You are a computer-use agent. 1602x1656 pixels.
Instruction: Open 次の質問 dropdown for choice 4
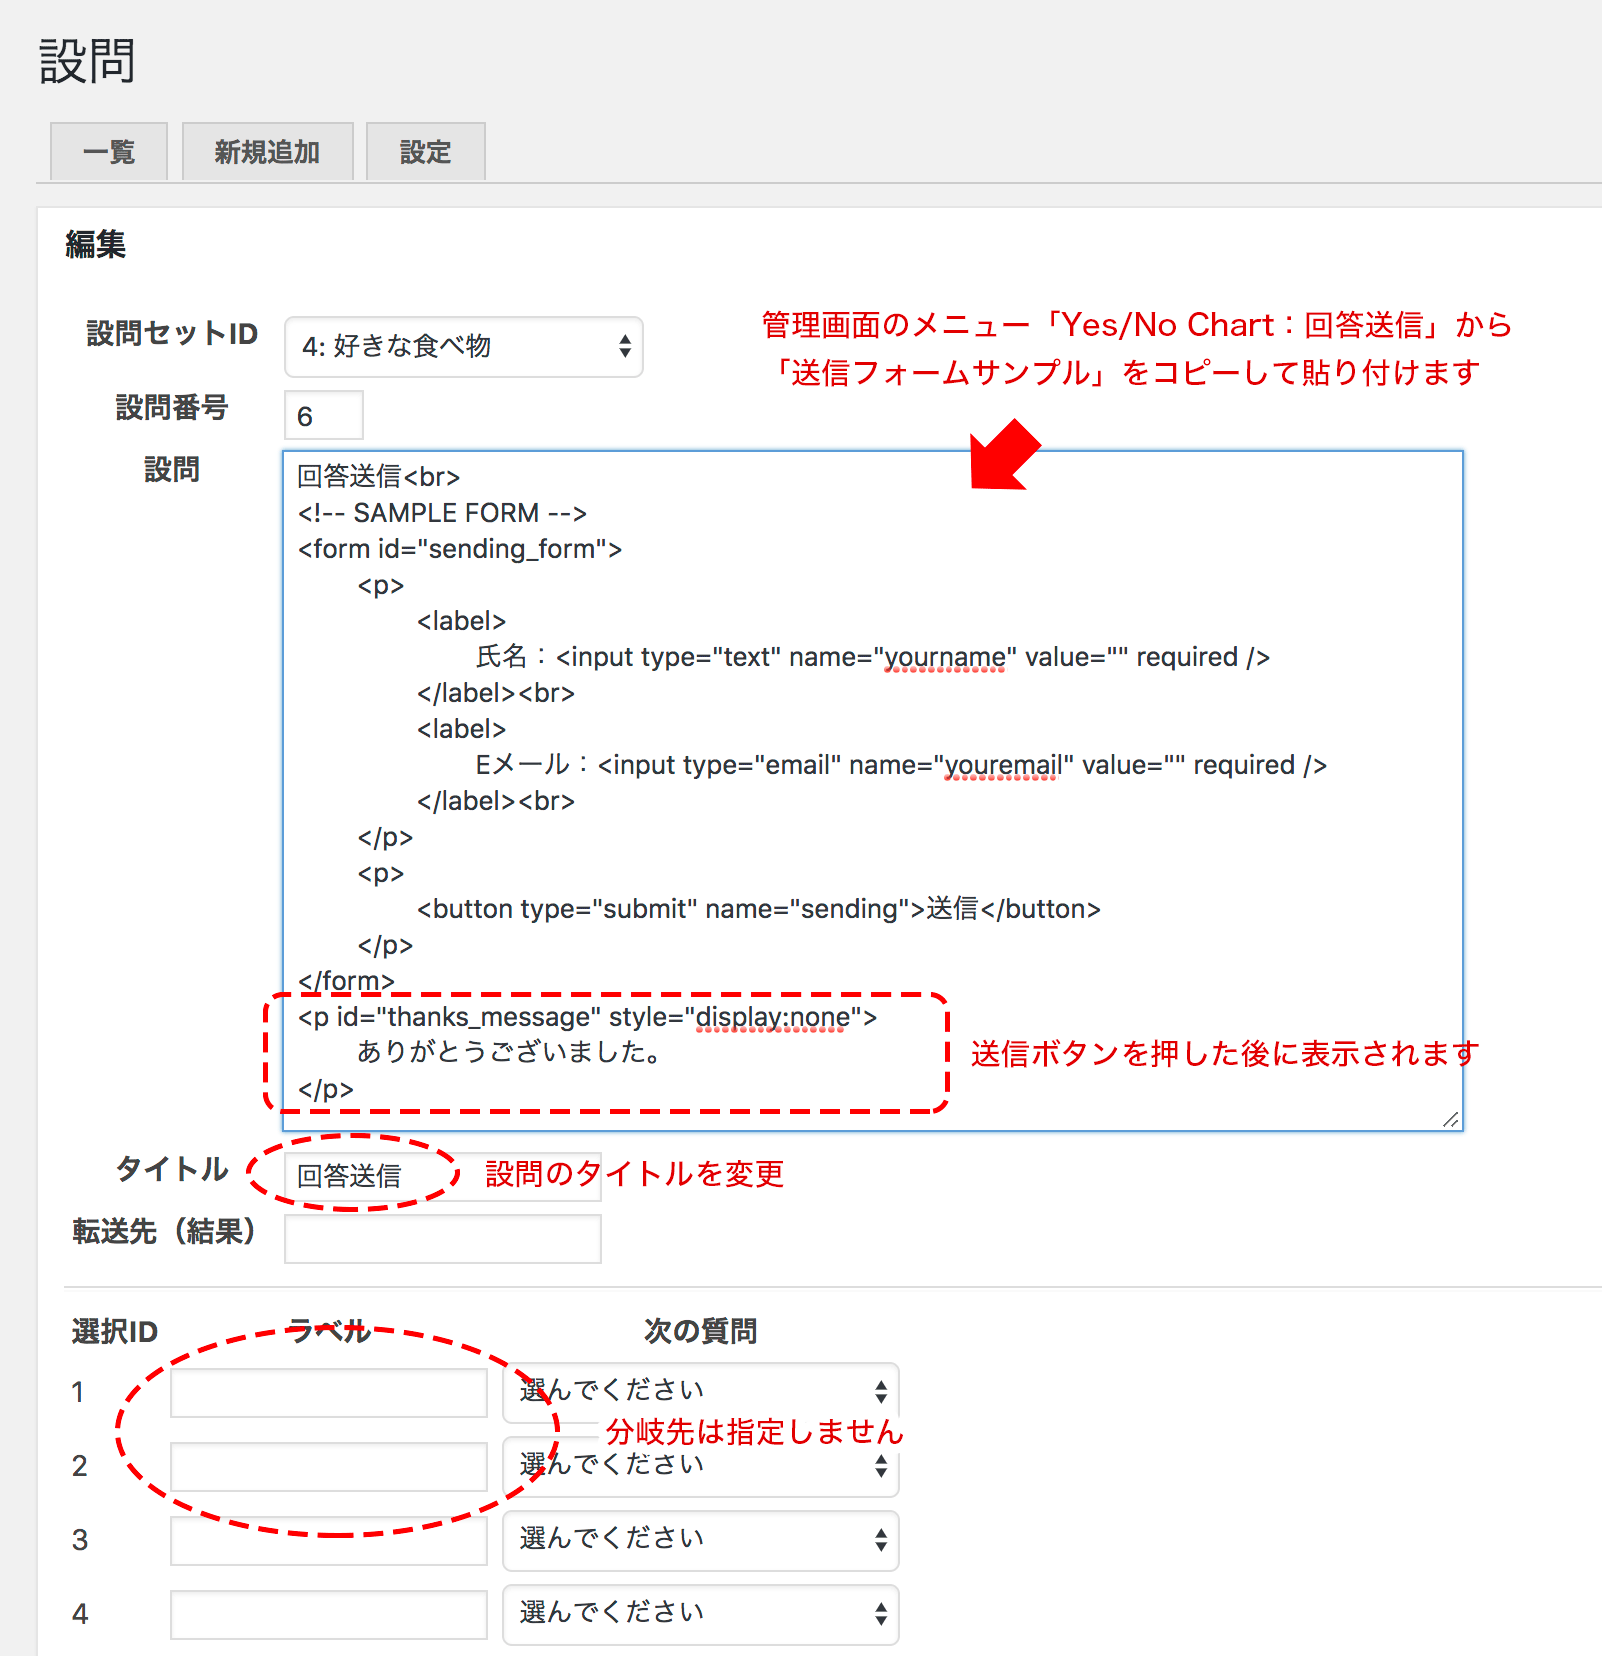click(x=700, y=1614)
